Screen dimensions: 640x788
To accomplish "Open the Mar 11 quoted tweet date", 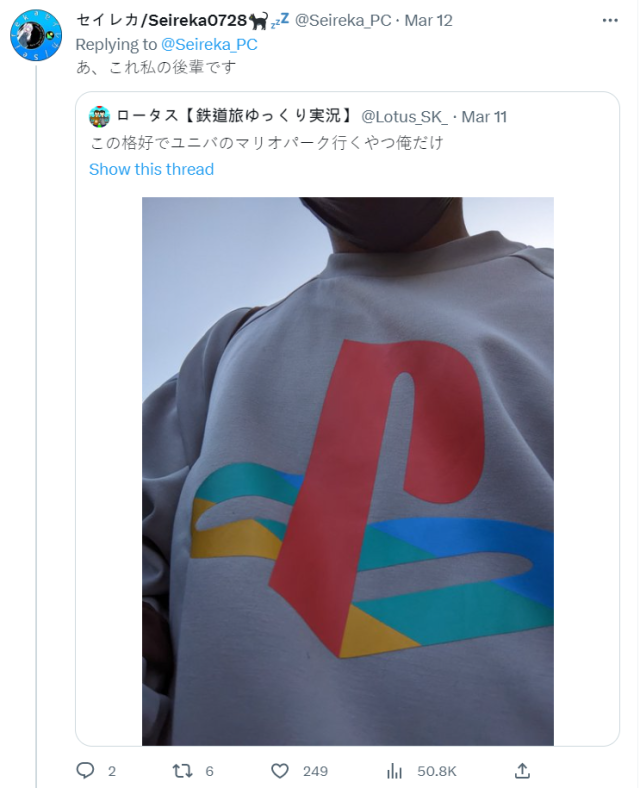I will click(484, 117).
